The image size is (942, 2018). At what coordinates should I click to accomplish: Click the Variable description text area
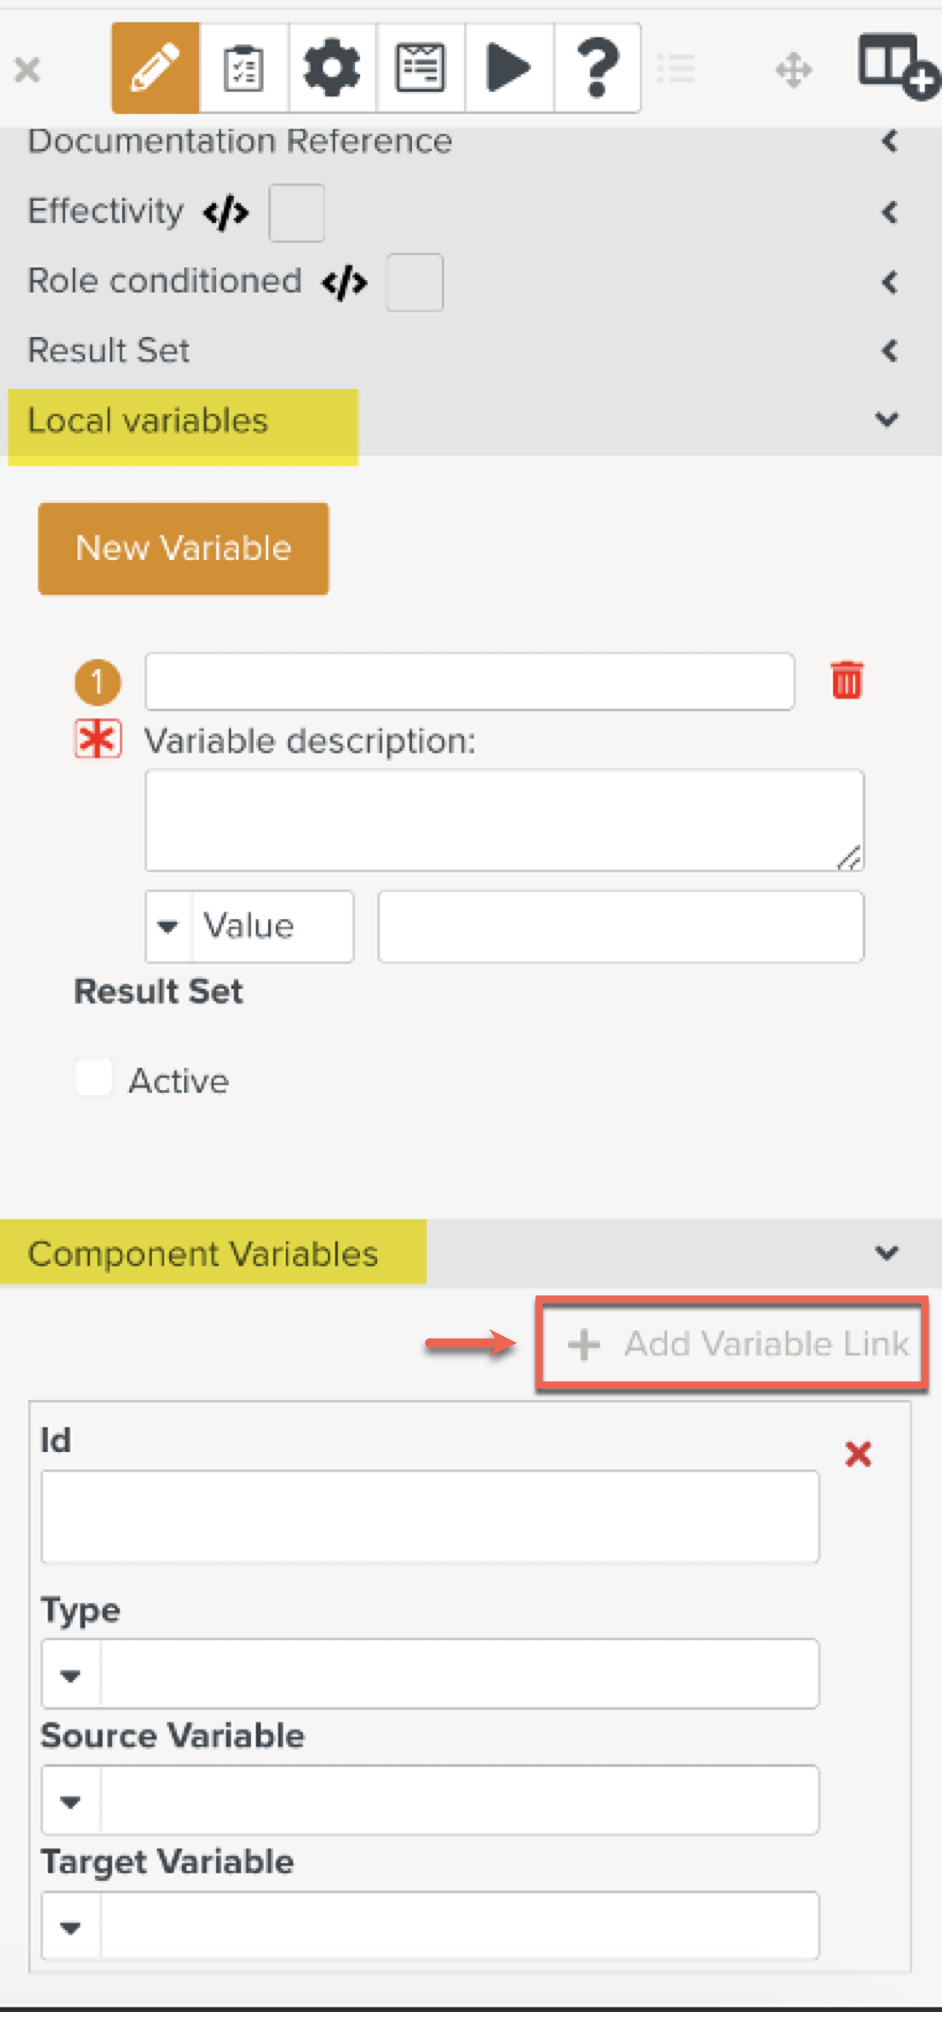503,820
